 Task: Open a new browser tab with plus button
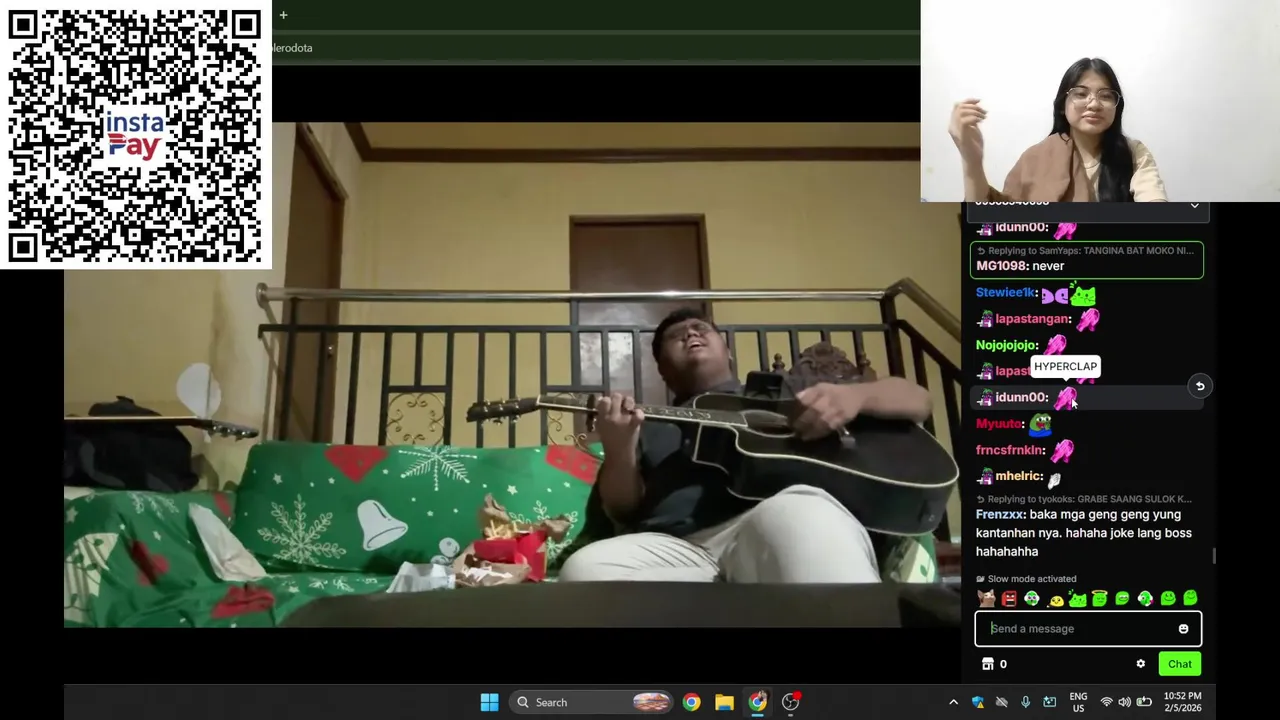click(283, 15)
